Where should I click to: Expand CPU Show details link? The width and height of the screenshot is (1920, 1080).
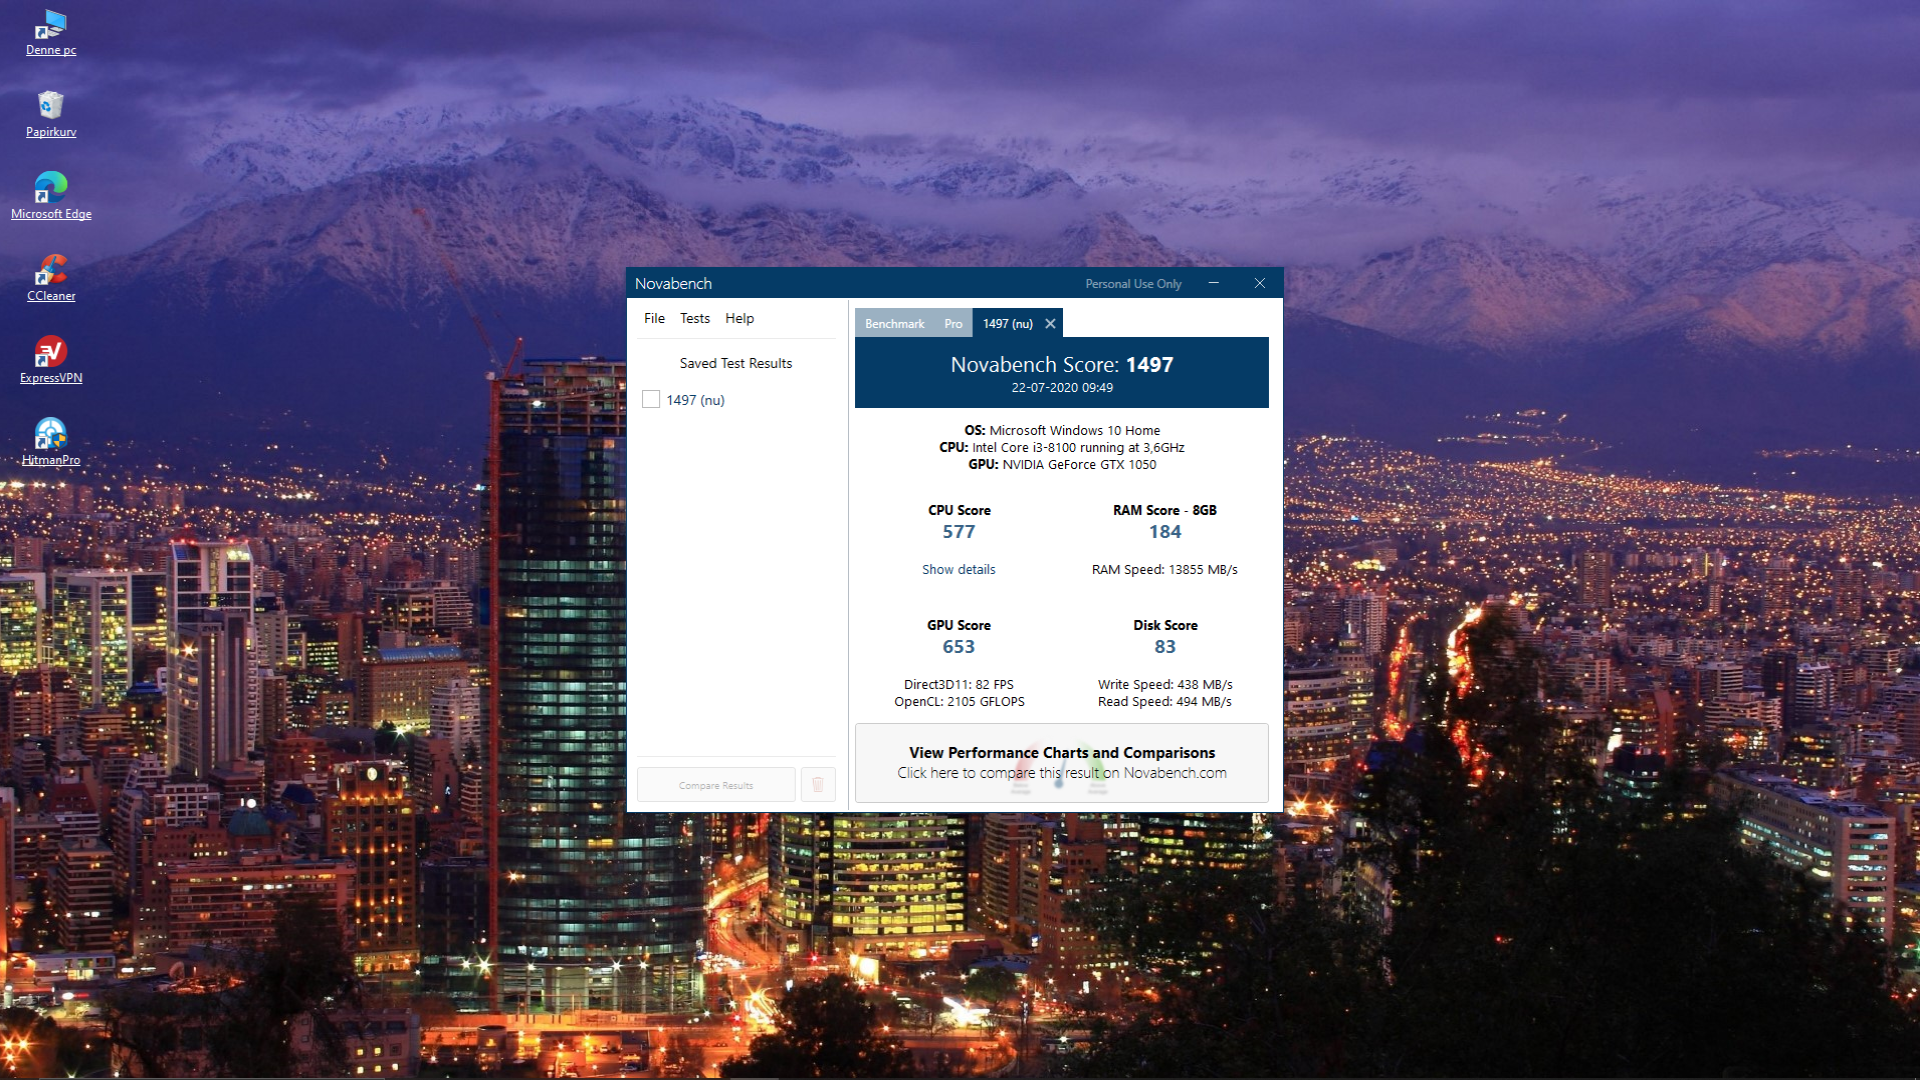coord(958,569)
